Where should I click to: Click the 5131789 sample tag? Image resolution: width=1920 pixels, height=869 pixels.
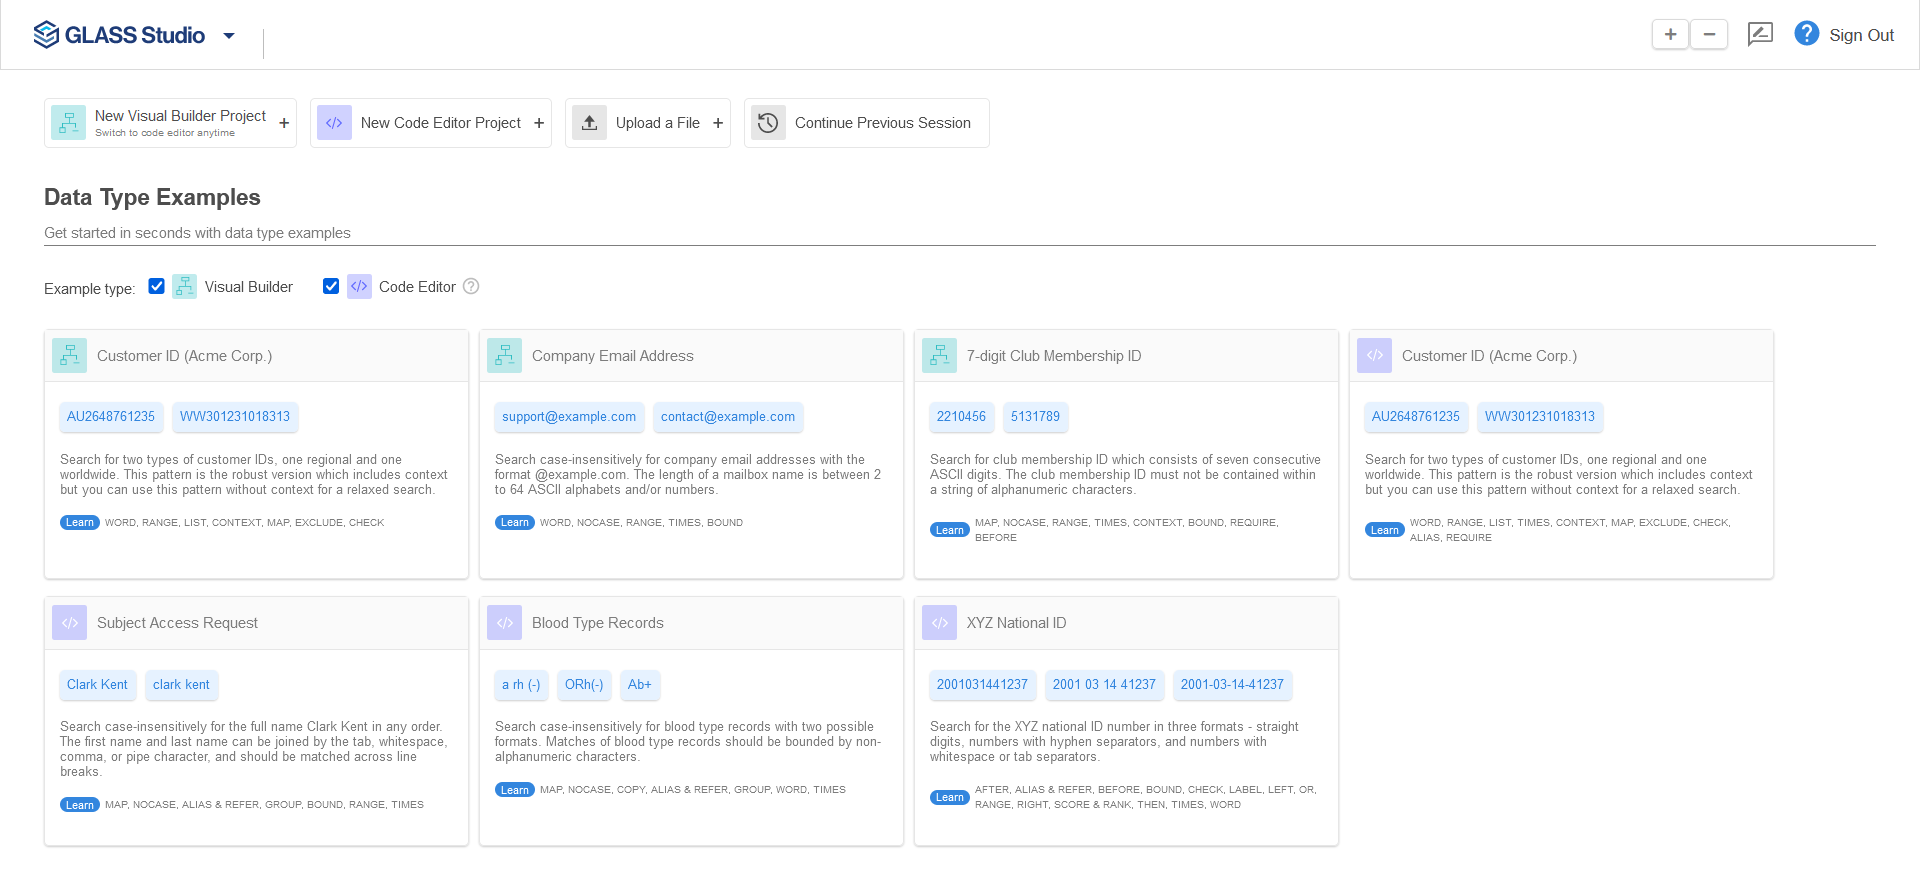click(x=1035, y=417)
